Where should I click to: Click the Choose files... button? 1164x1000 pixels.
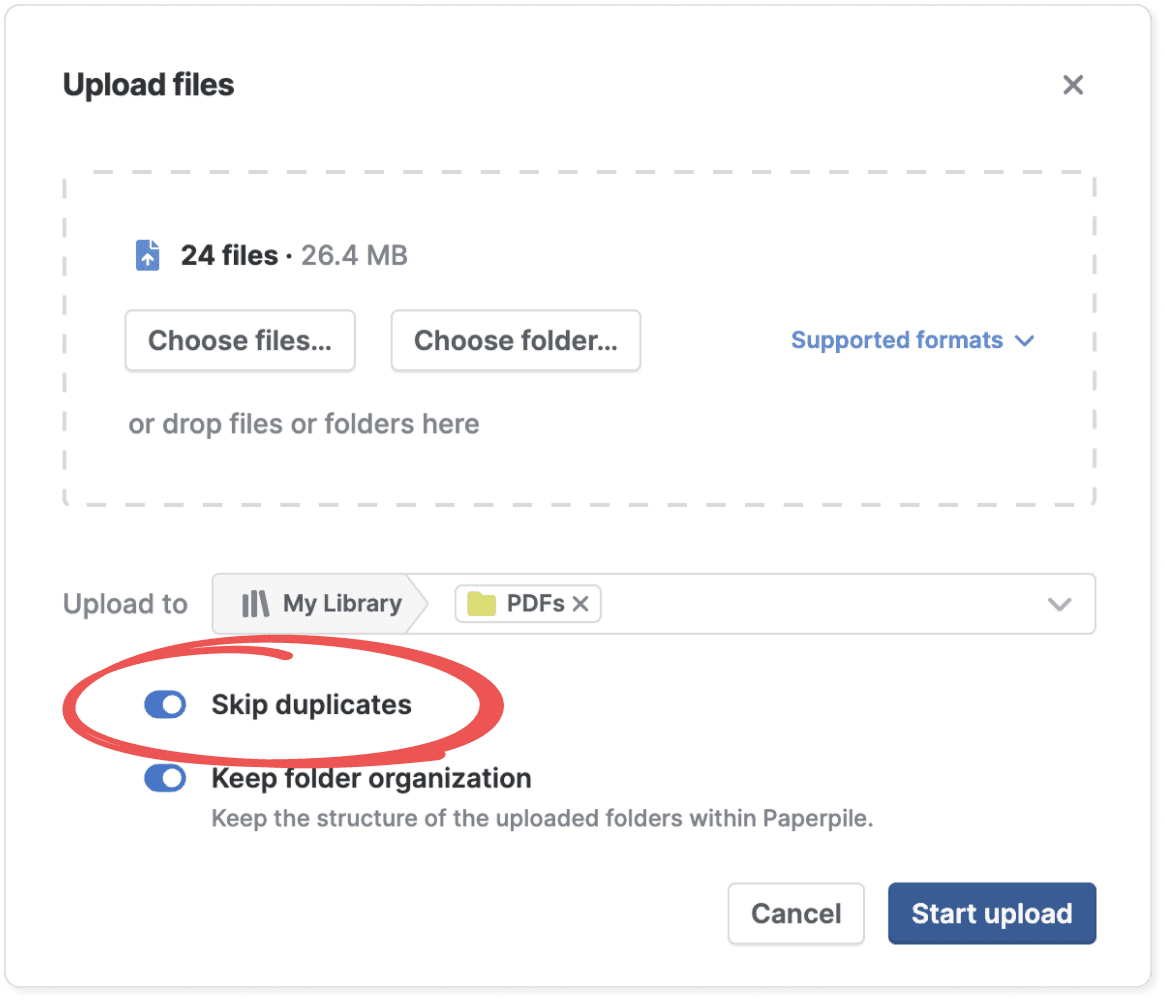pos(240,341)
